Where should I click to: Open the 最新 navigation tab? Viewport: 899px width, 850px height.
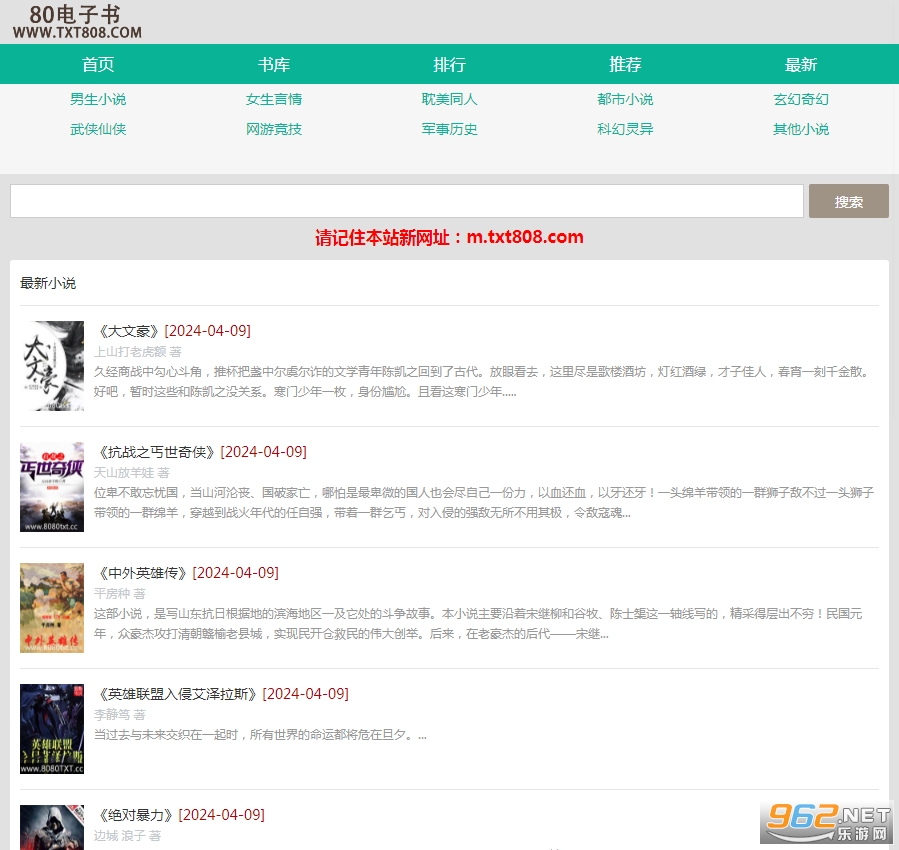pos(801,65)
